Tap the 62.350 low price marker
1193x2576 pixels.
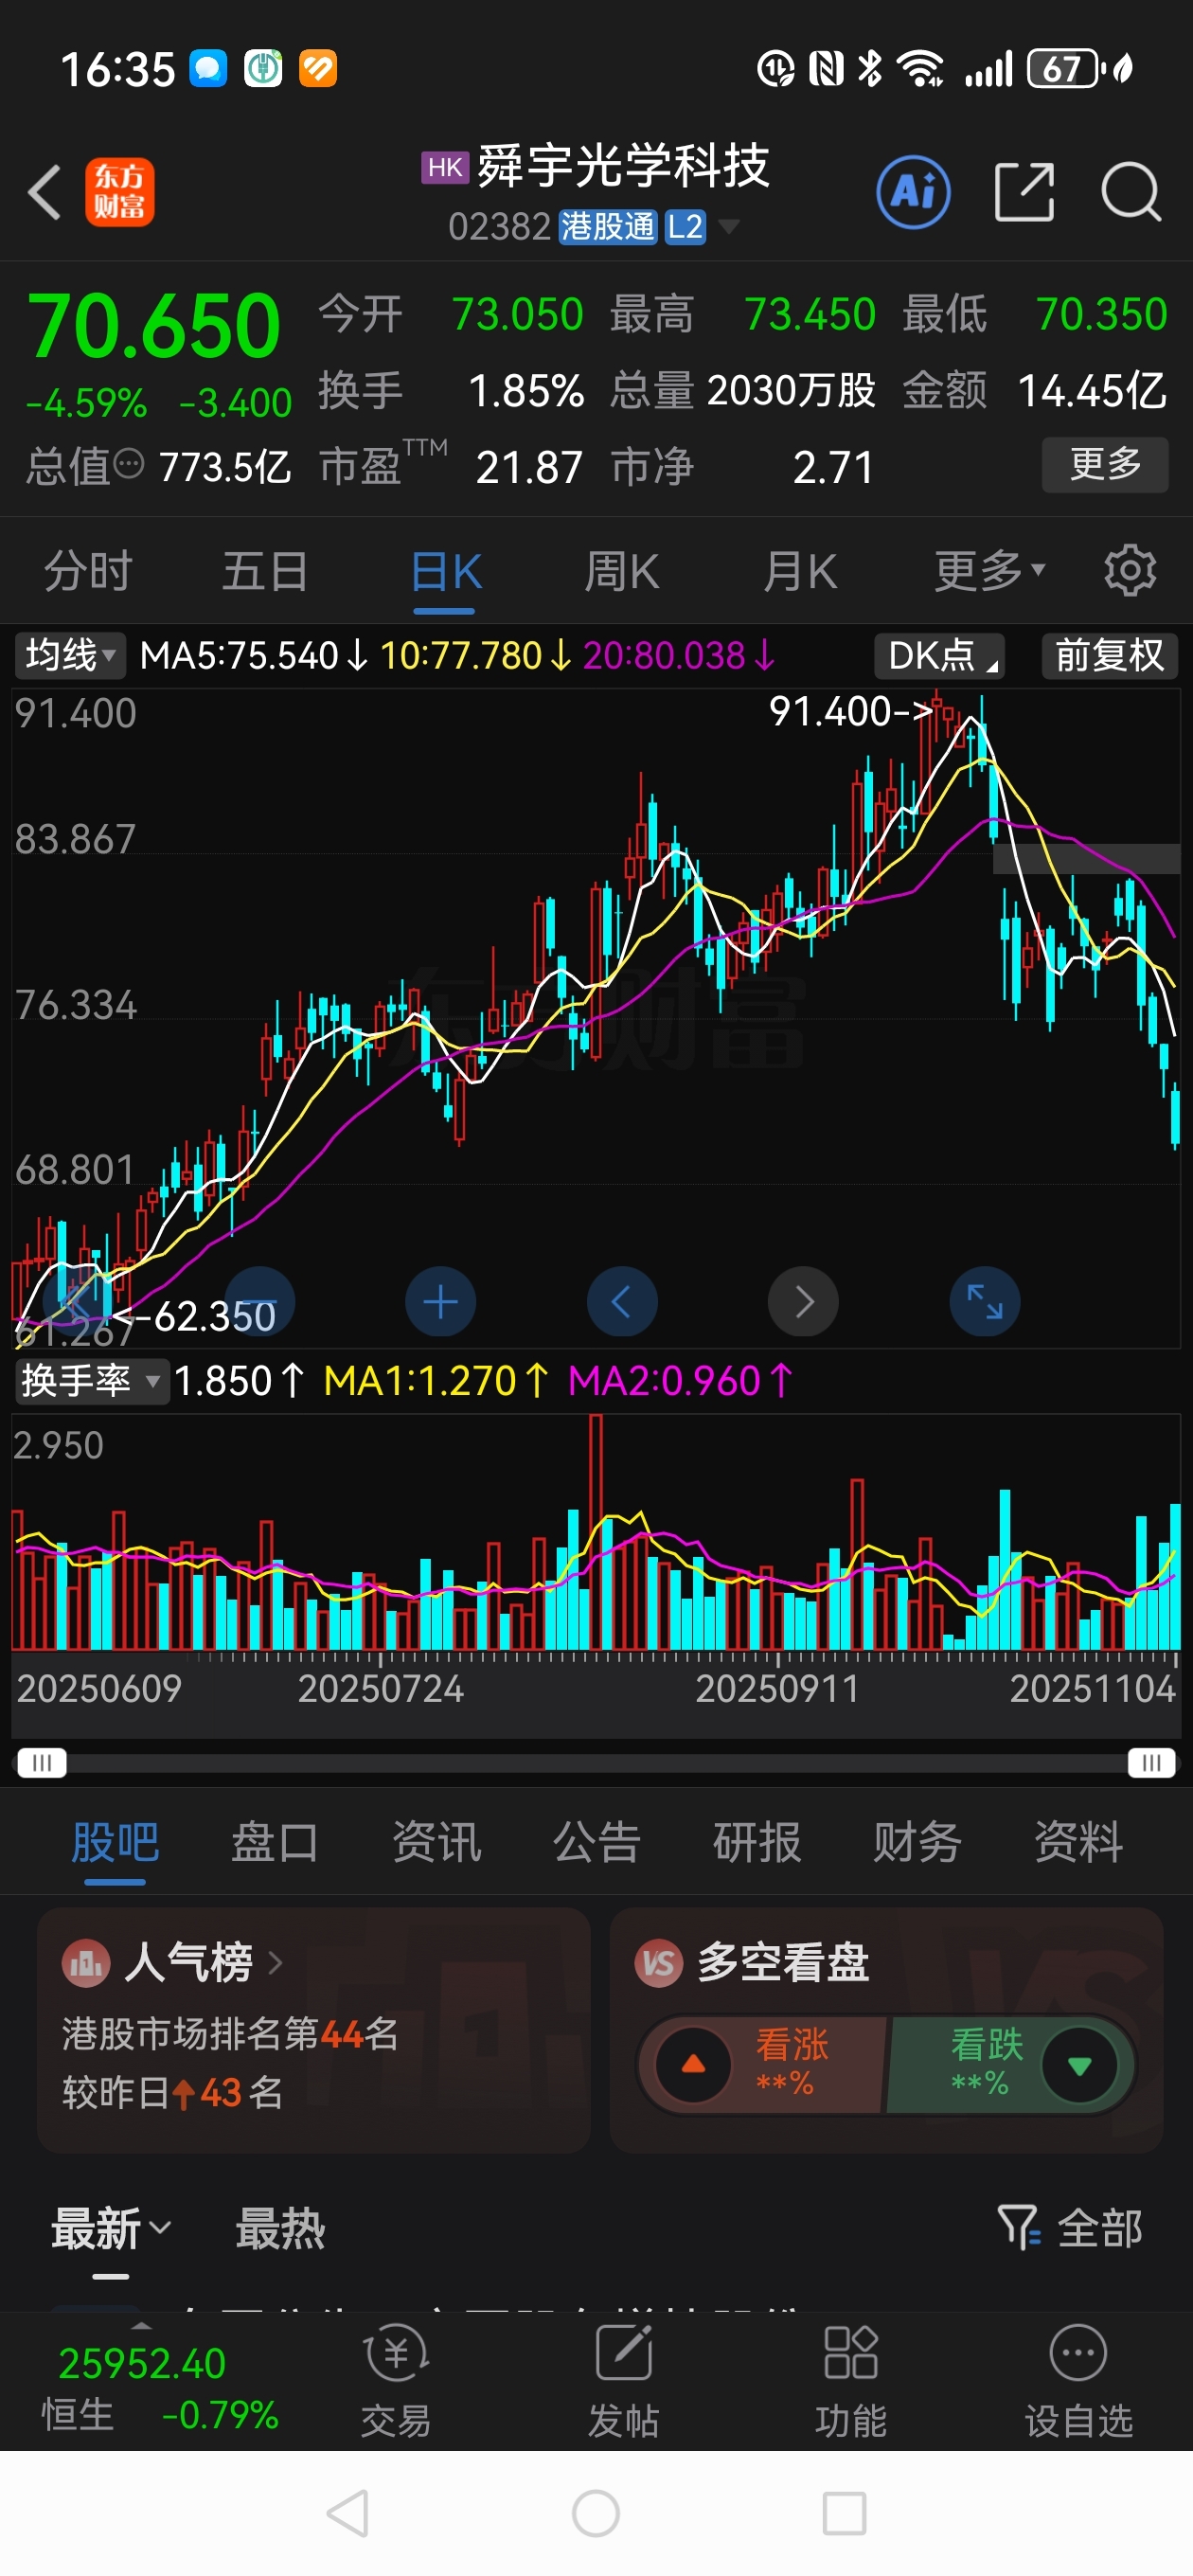click(195, 1316)
